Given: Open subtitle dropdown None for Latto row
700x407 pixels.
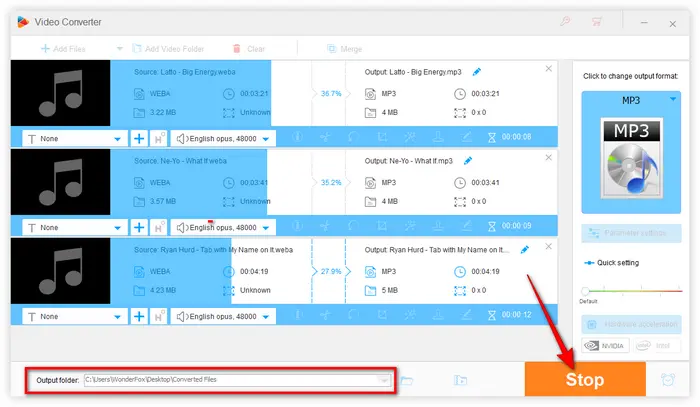Looking at the screenshot, I should pyautogui.click(x=75, y=139).
